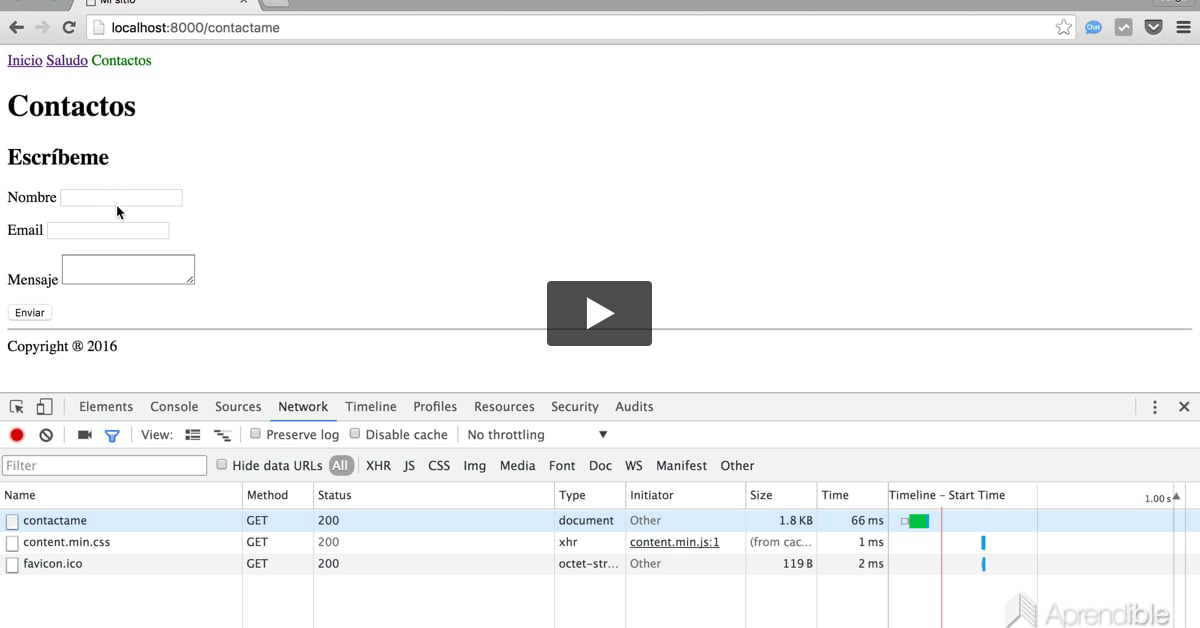Click the browser address bar URL

(196, 28)
